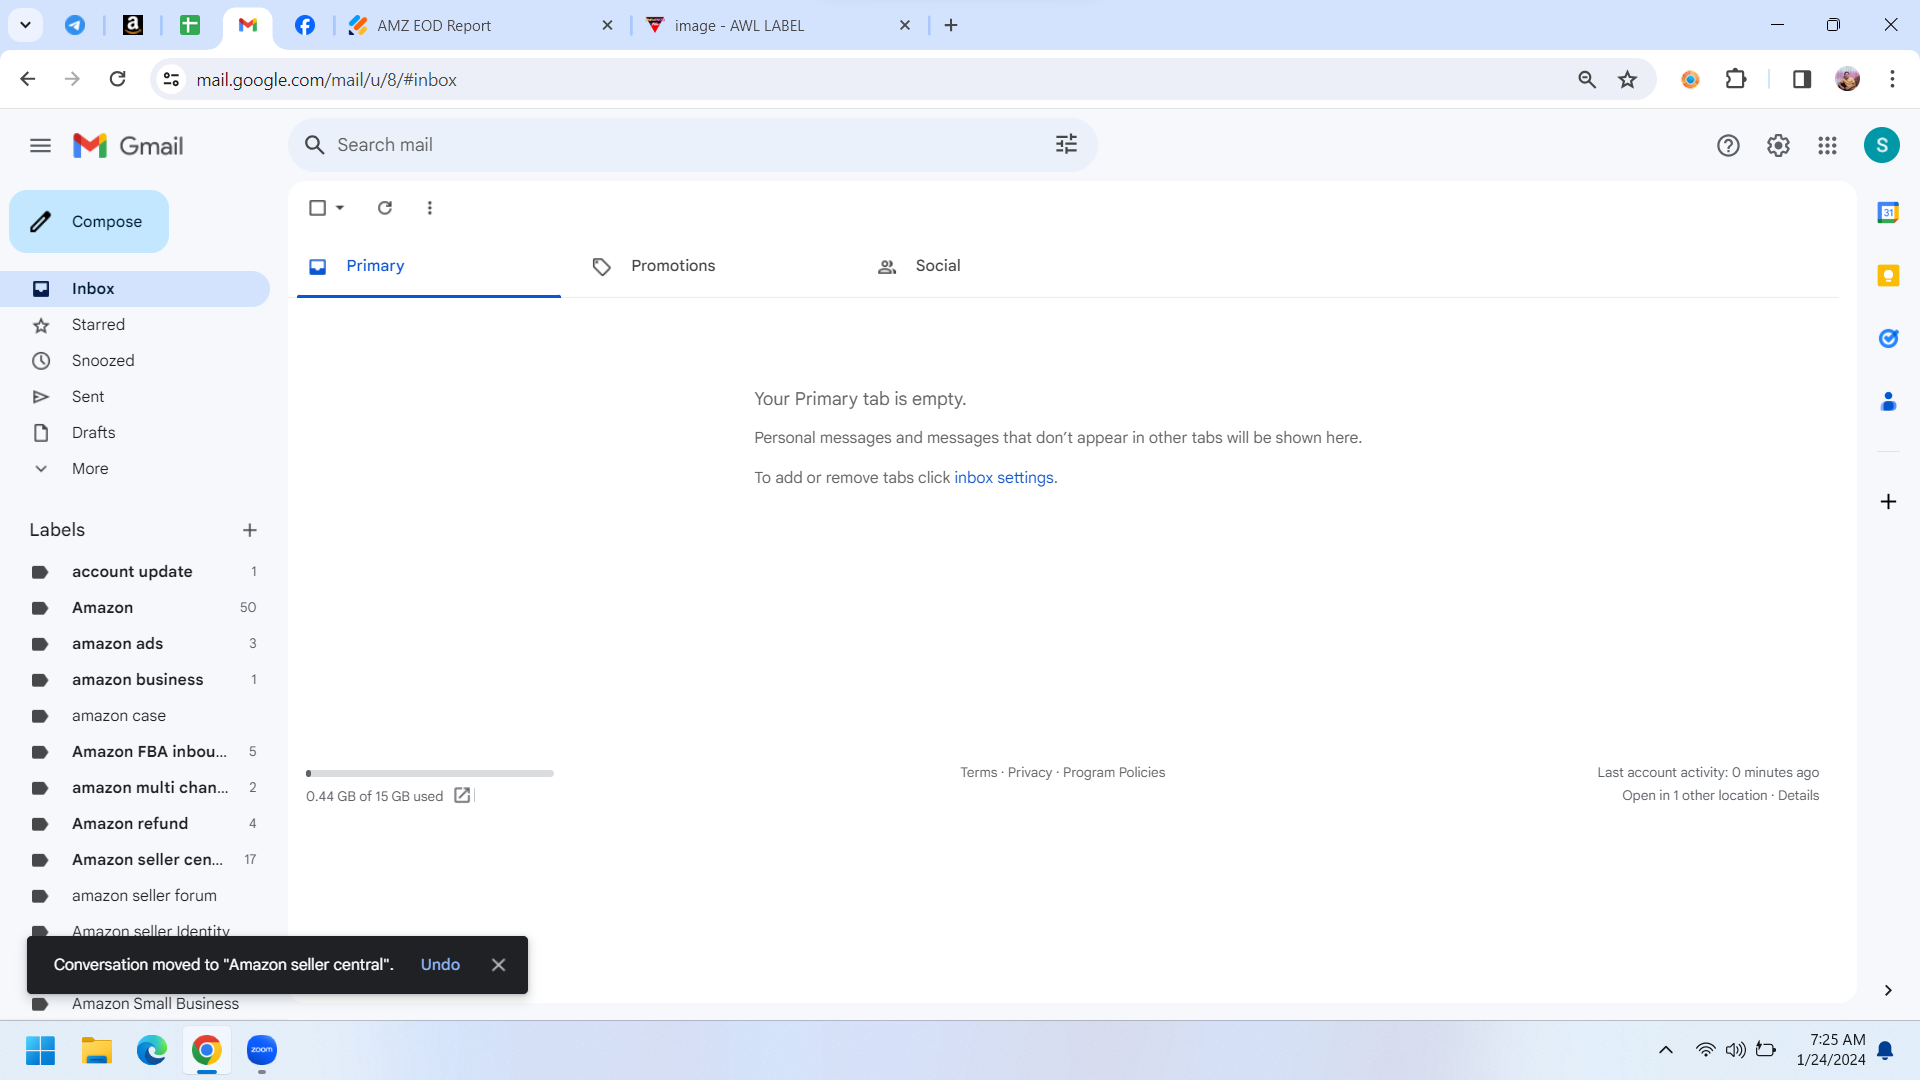The width and height of the screenshot is (1920, 1080).
Task: Click the Gmail logo
Action: (x=128, y=146)
